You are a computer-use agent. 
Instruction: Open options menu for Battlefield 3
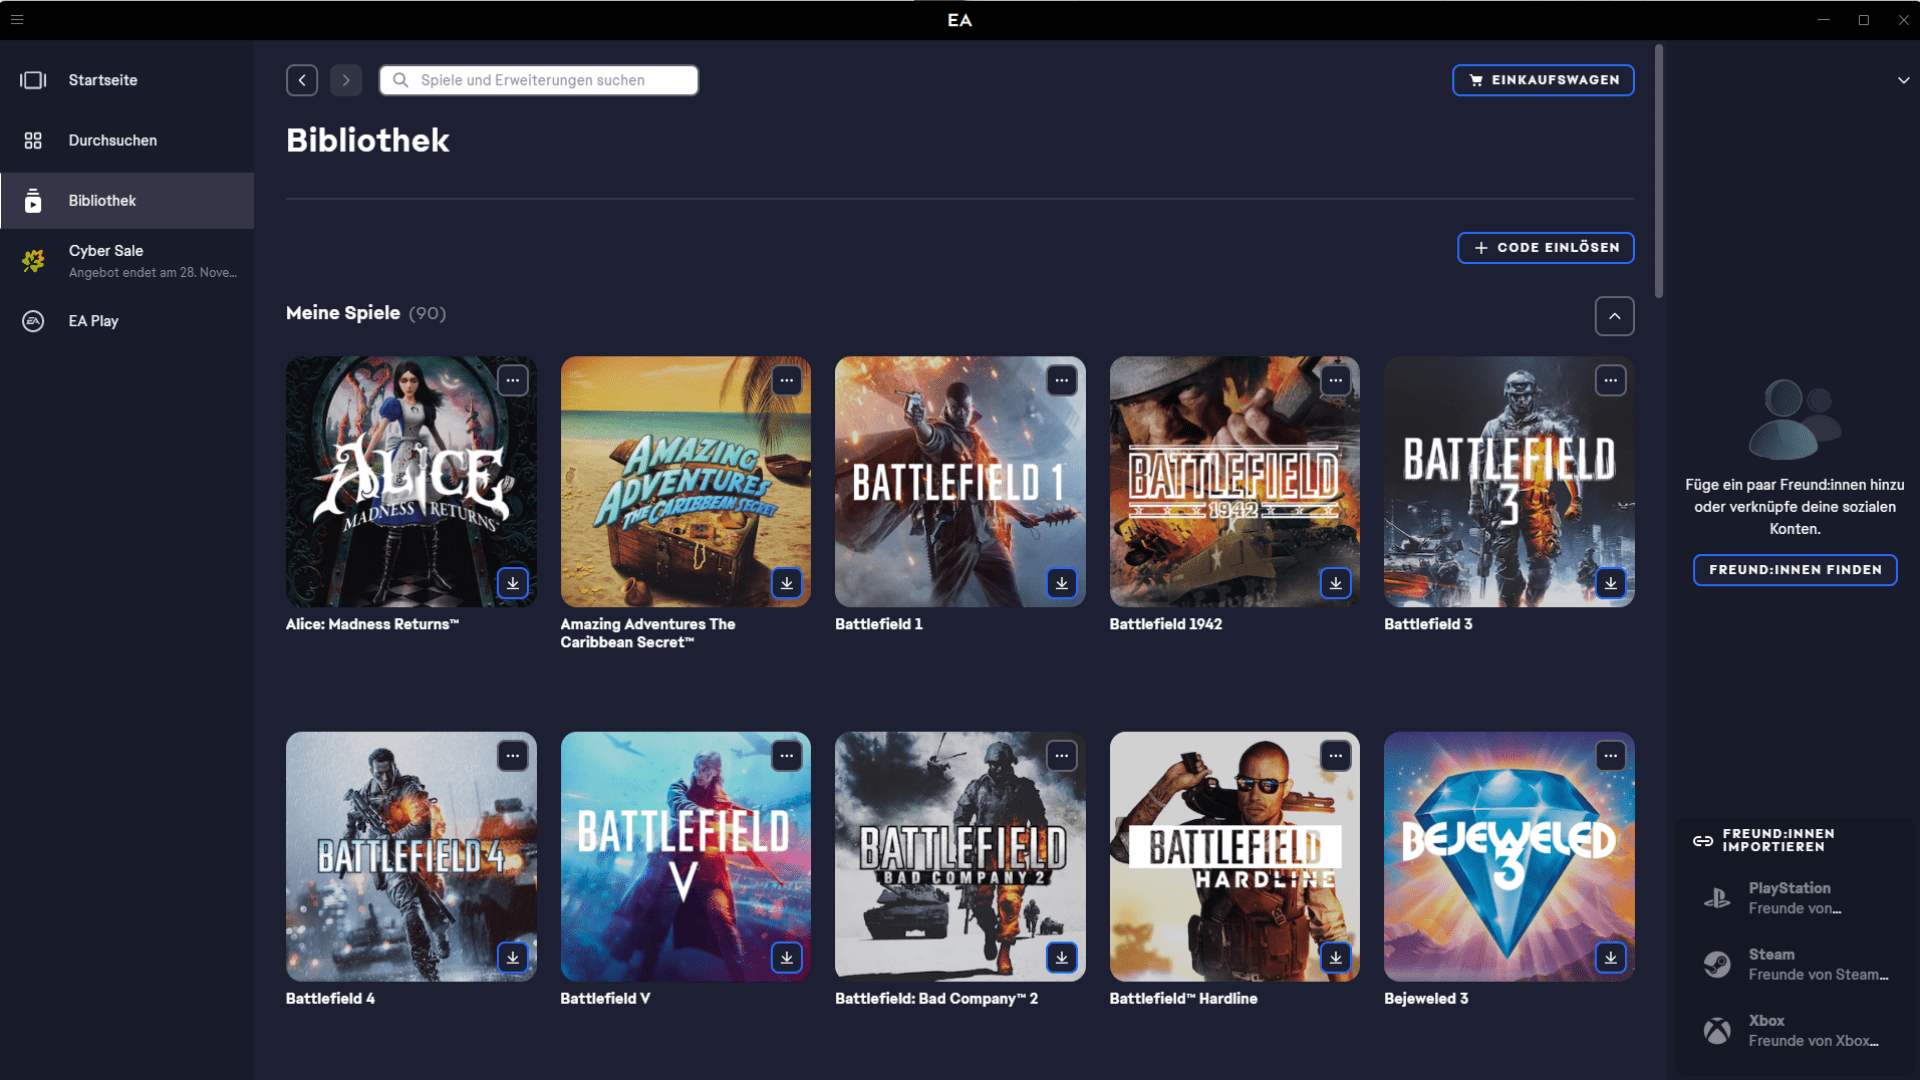click(1611, 381)
